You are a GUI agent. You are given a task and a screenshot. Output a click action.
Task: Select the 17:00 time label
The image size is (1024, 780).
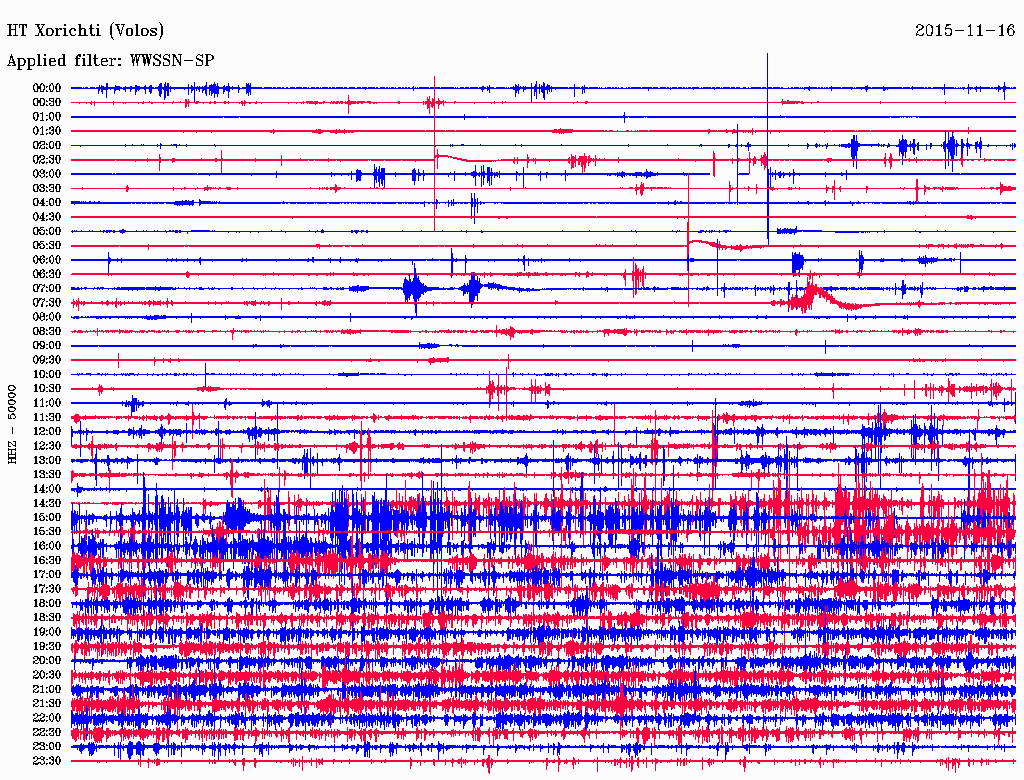[x=47, y=575]
